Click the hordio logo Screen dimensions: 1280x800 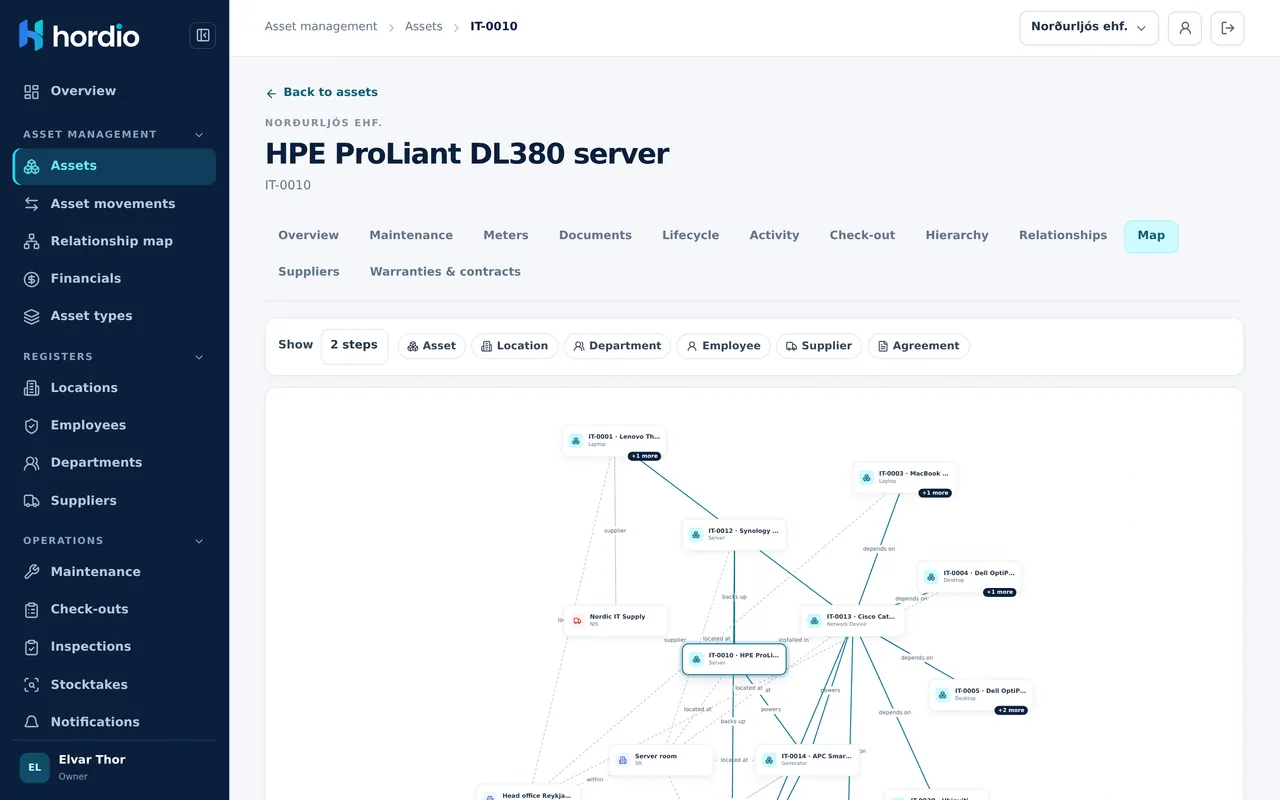(79, 36)
